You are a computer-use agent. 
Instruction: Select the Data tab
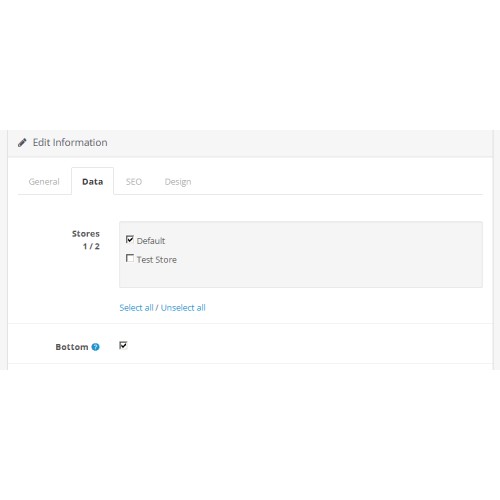[92, 181]
